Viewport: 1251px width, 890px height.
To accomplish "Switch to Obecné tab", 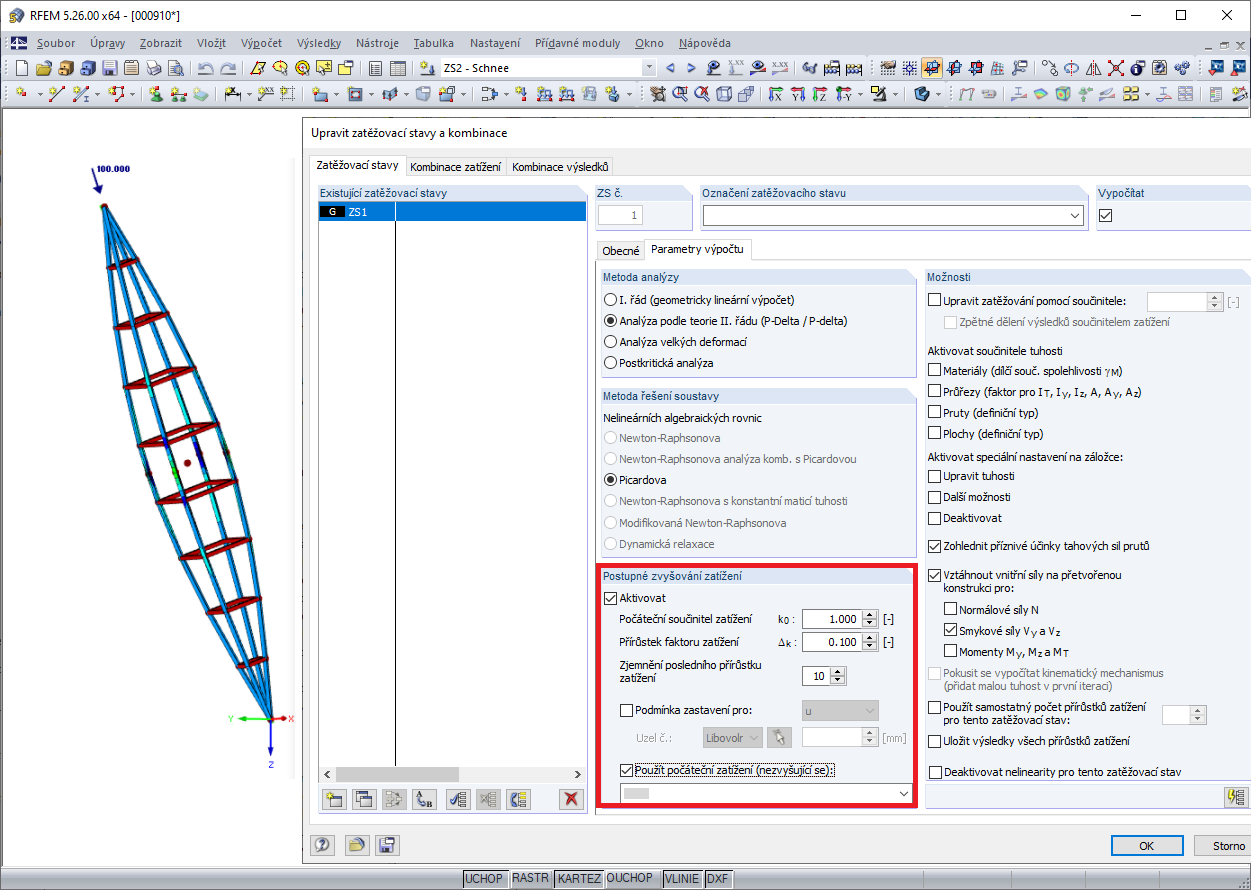I will 620,250.
